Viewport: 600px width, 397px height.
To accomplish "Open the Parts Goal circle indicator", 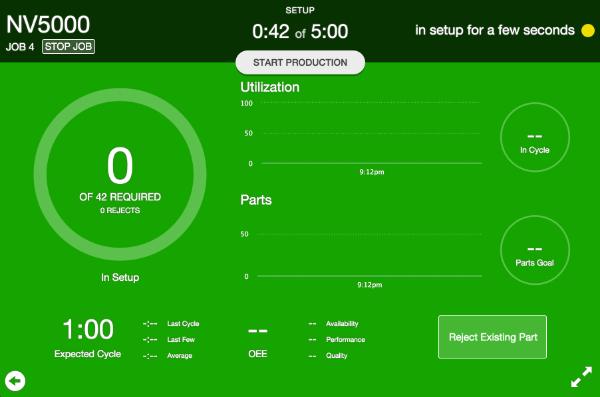I will [x=535, y=250].
